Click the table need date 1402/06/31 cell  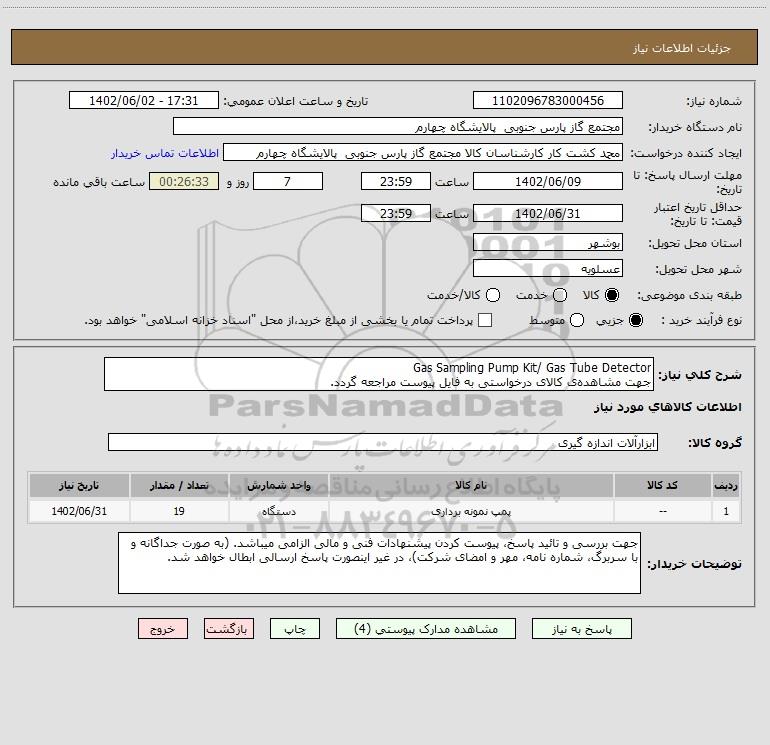(79, 511)
